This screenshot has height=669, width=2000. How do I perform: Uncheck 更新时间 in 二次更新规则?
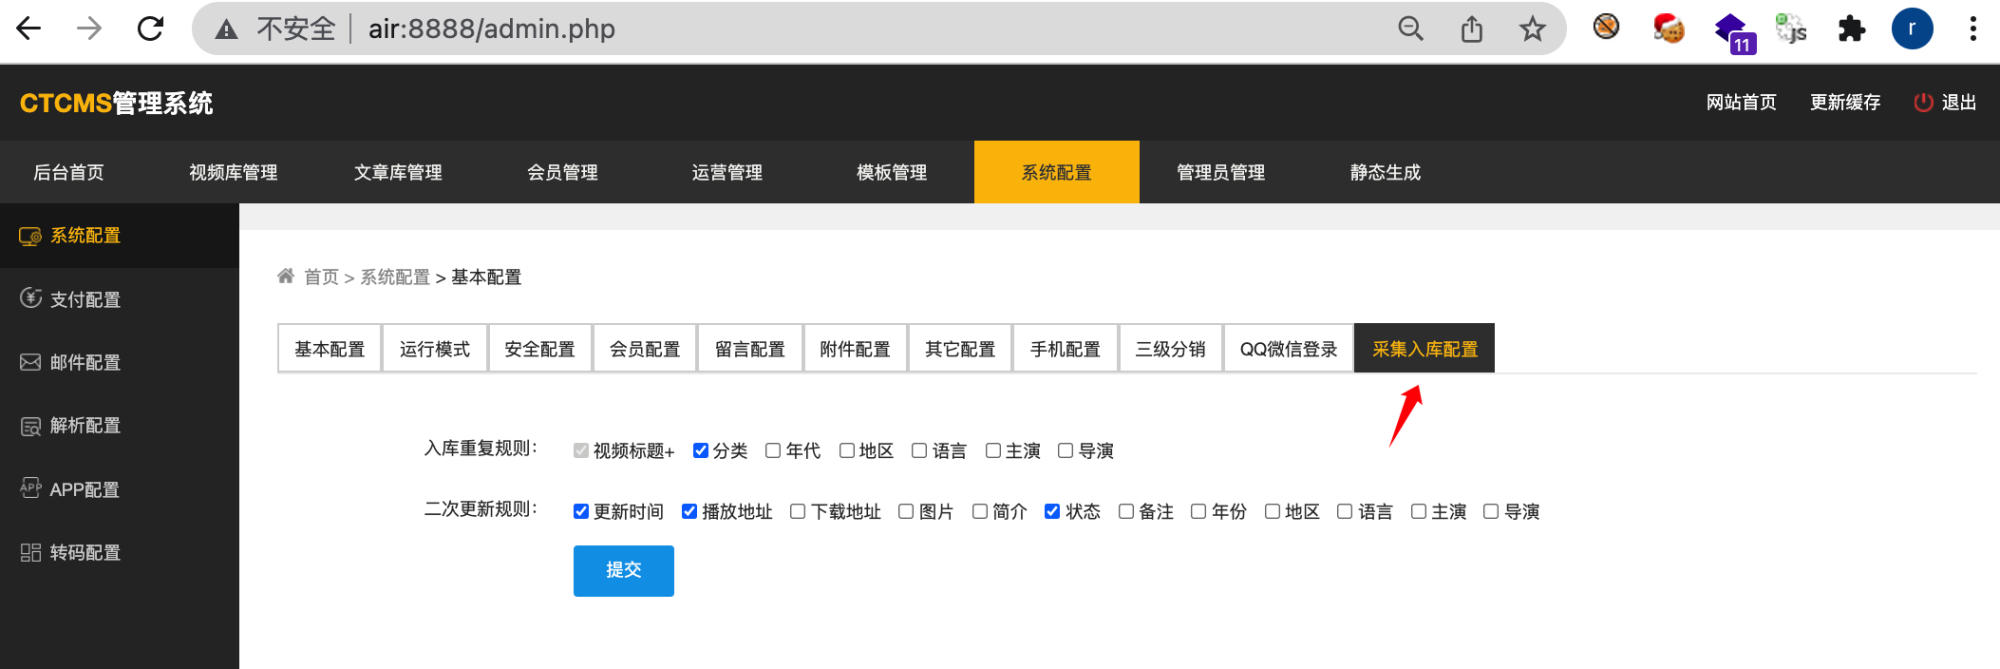point(581,512)
